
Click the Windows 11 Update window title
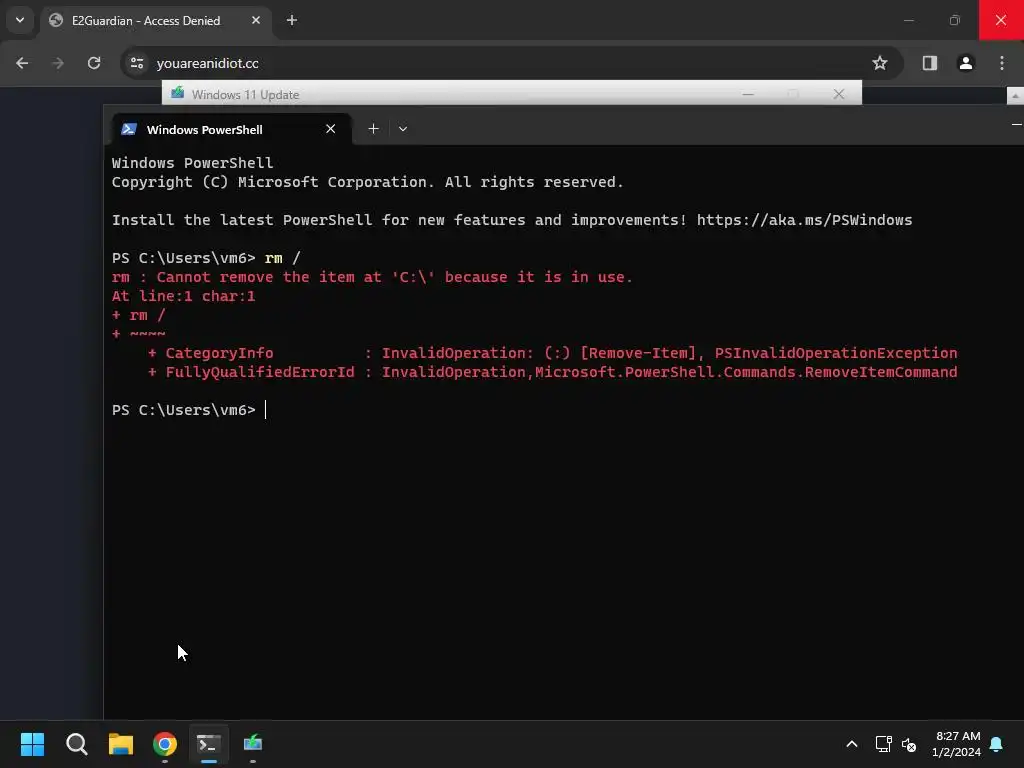click(x=246, y=95)
